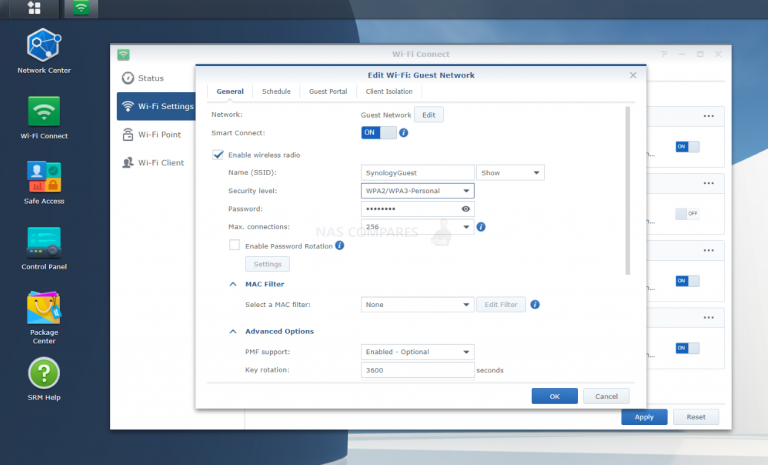Select the Wi-Fi Connect taskbar icon
The image size is (768, 465).
[81, 8]
